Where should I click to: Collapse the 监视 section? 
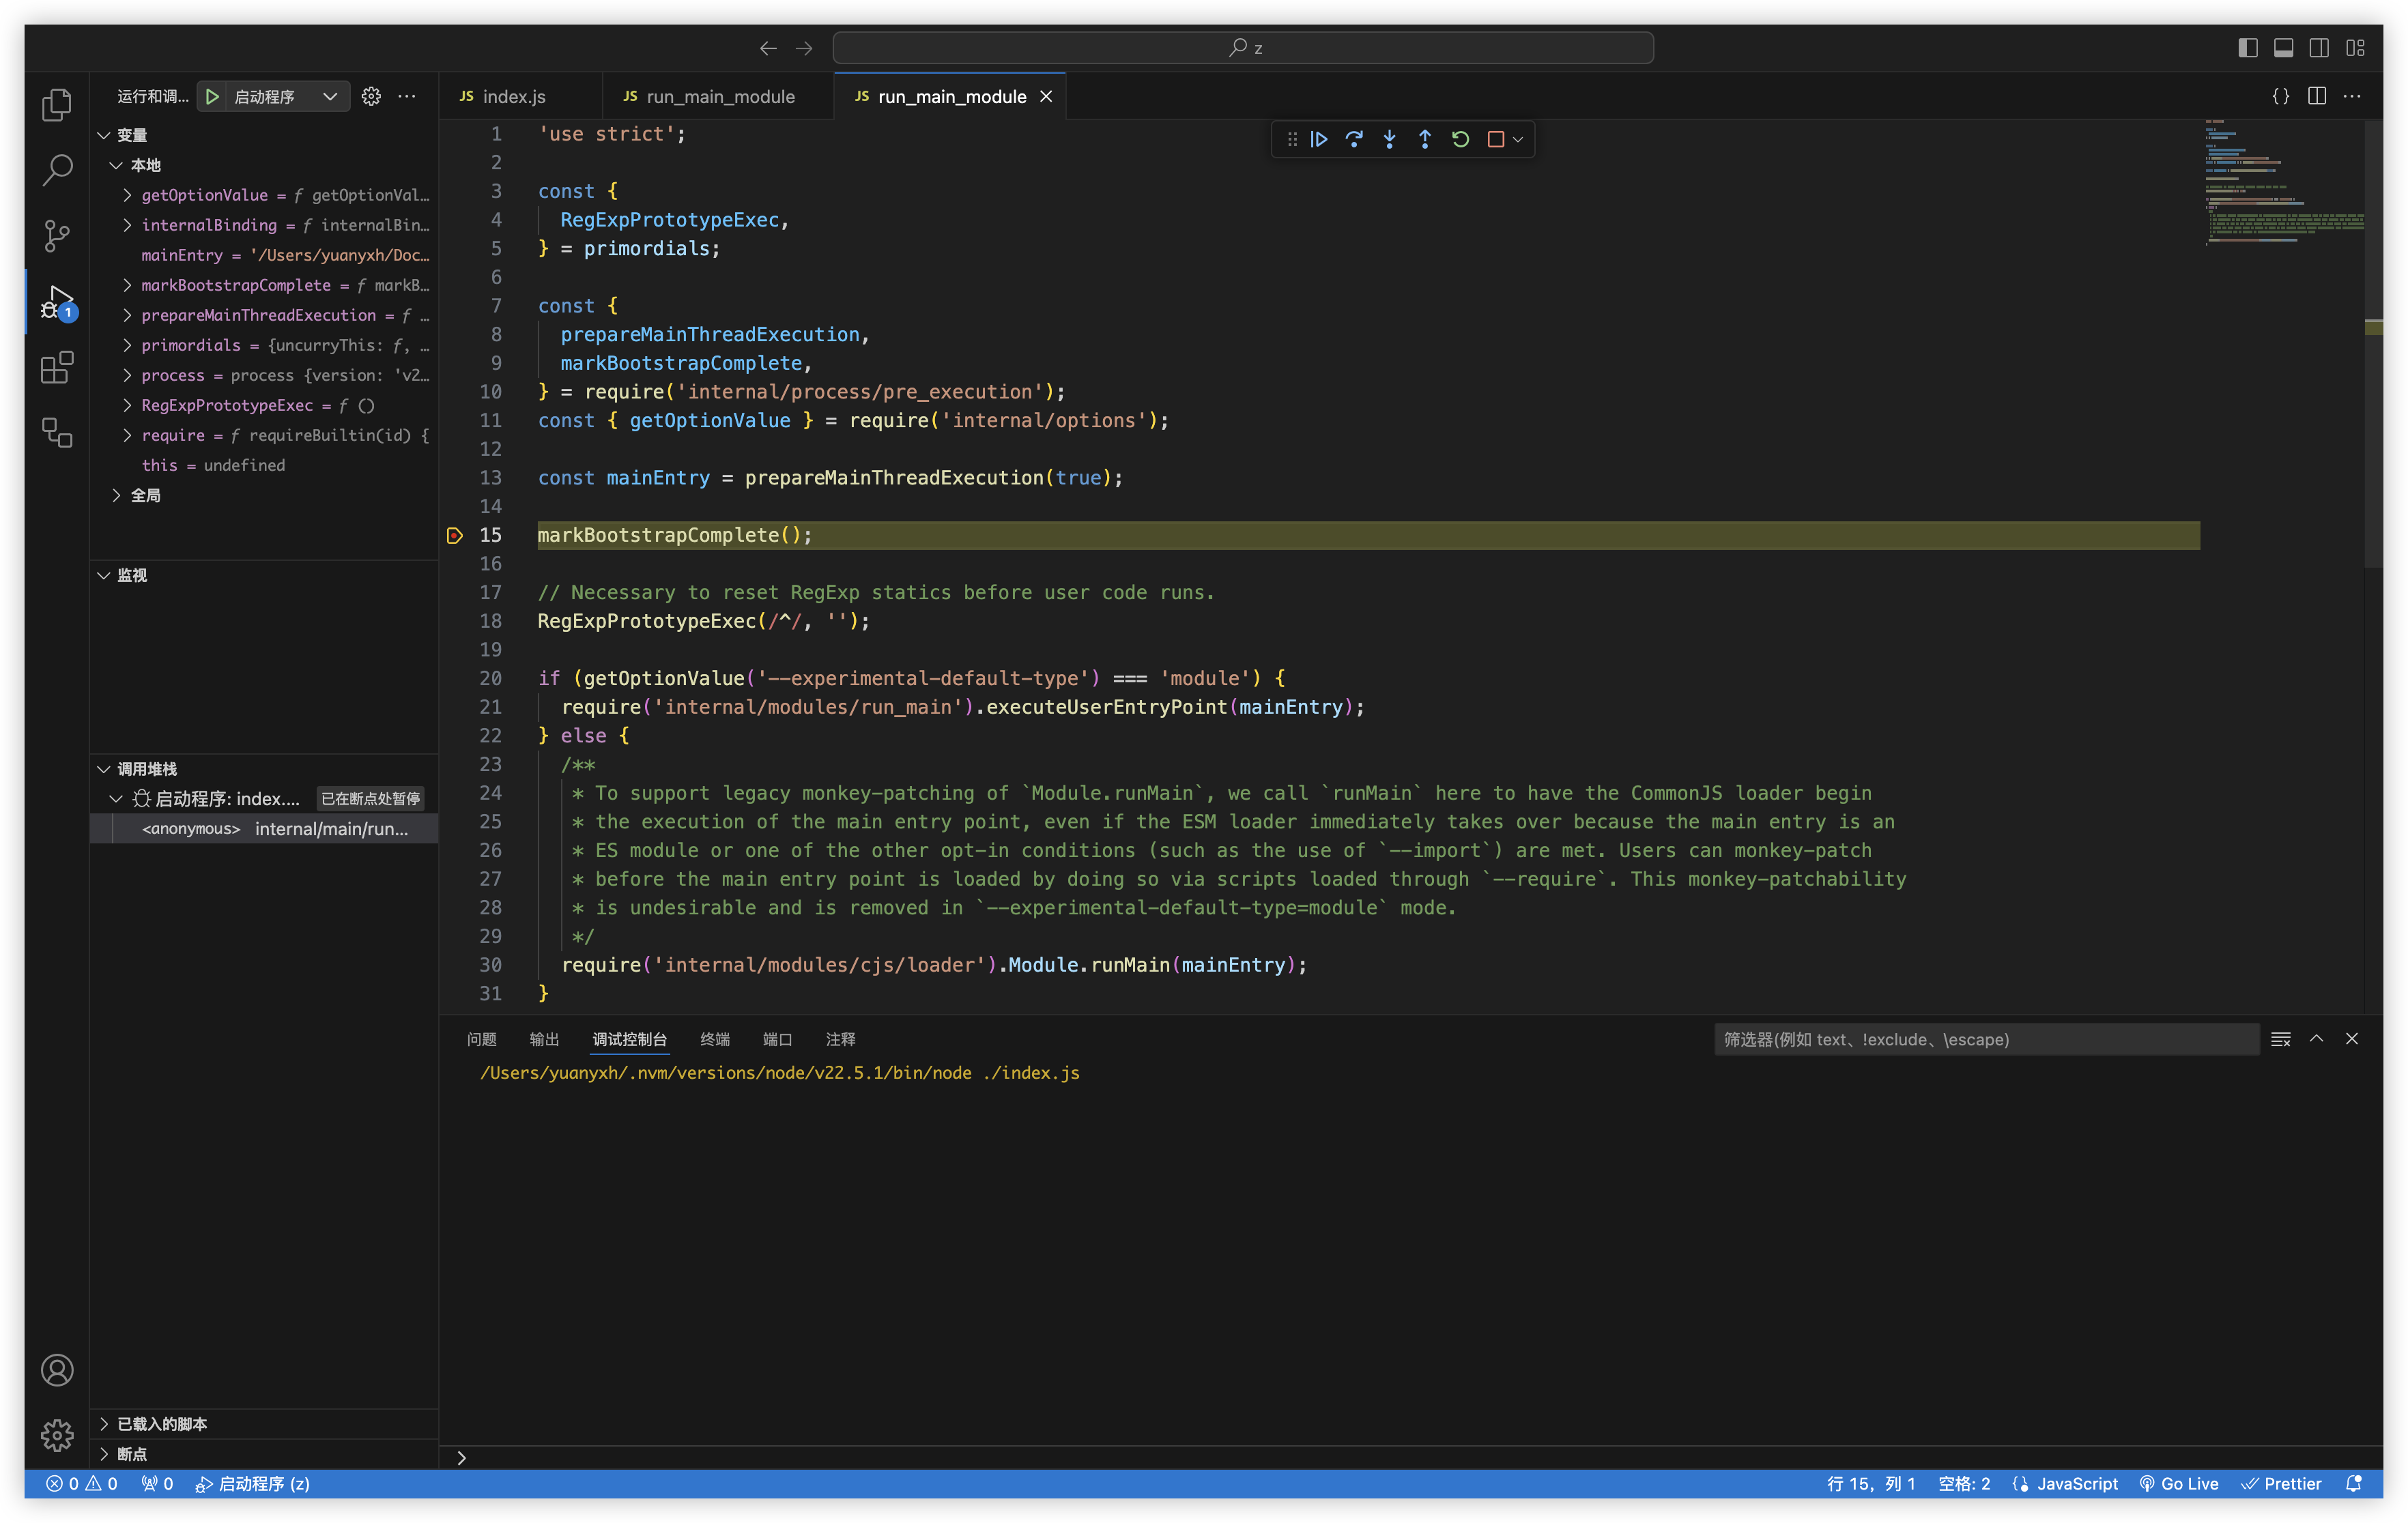(104, 575)
